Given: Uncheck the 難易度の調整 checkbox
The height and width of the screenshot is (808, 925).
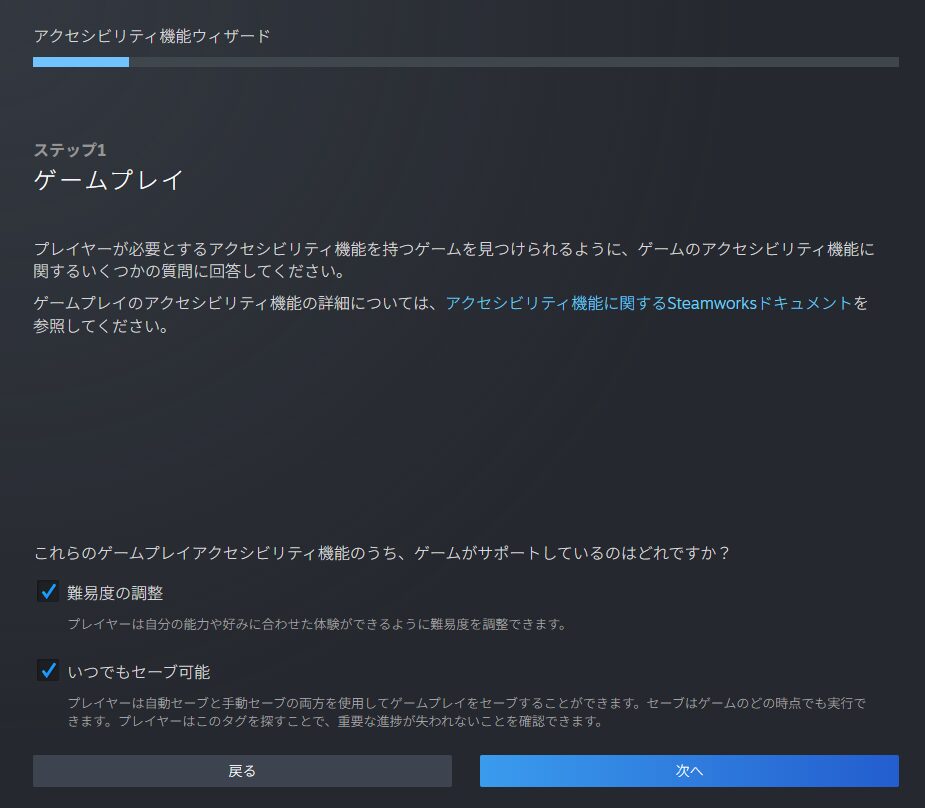Looking at the screenshot, I should 47,591.
